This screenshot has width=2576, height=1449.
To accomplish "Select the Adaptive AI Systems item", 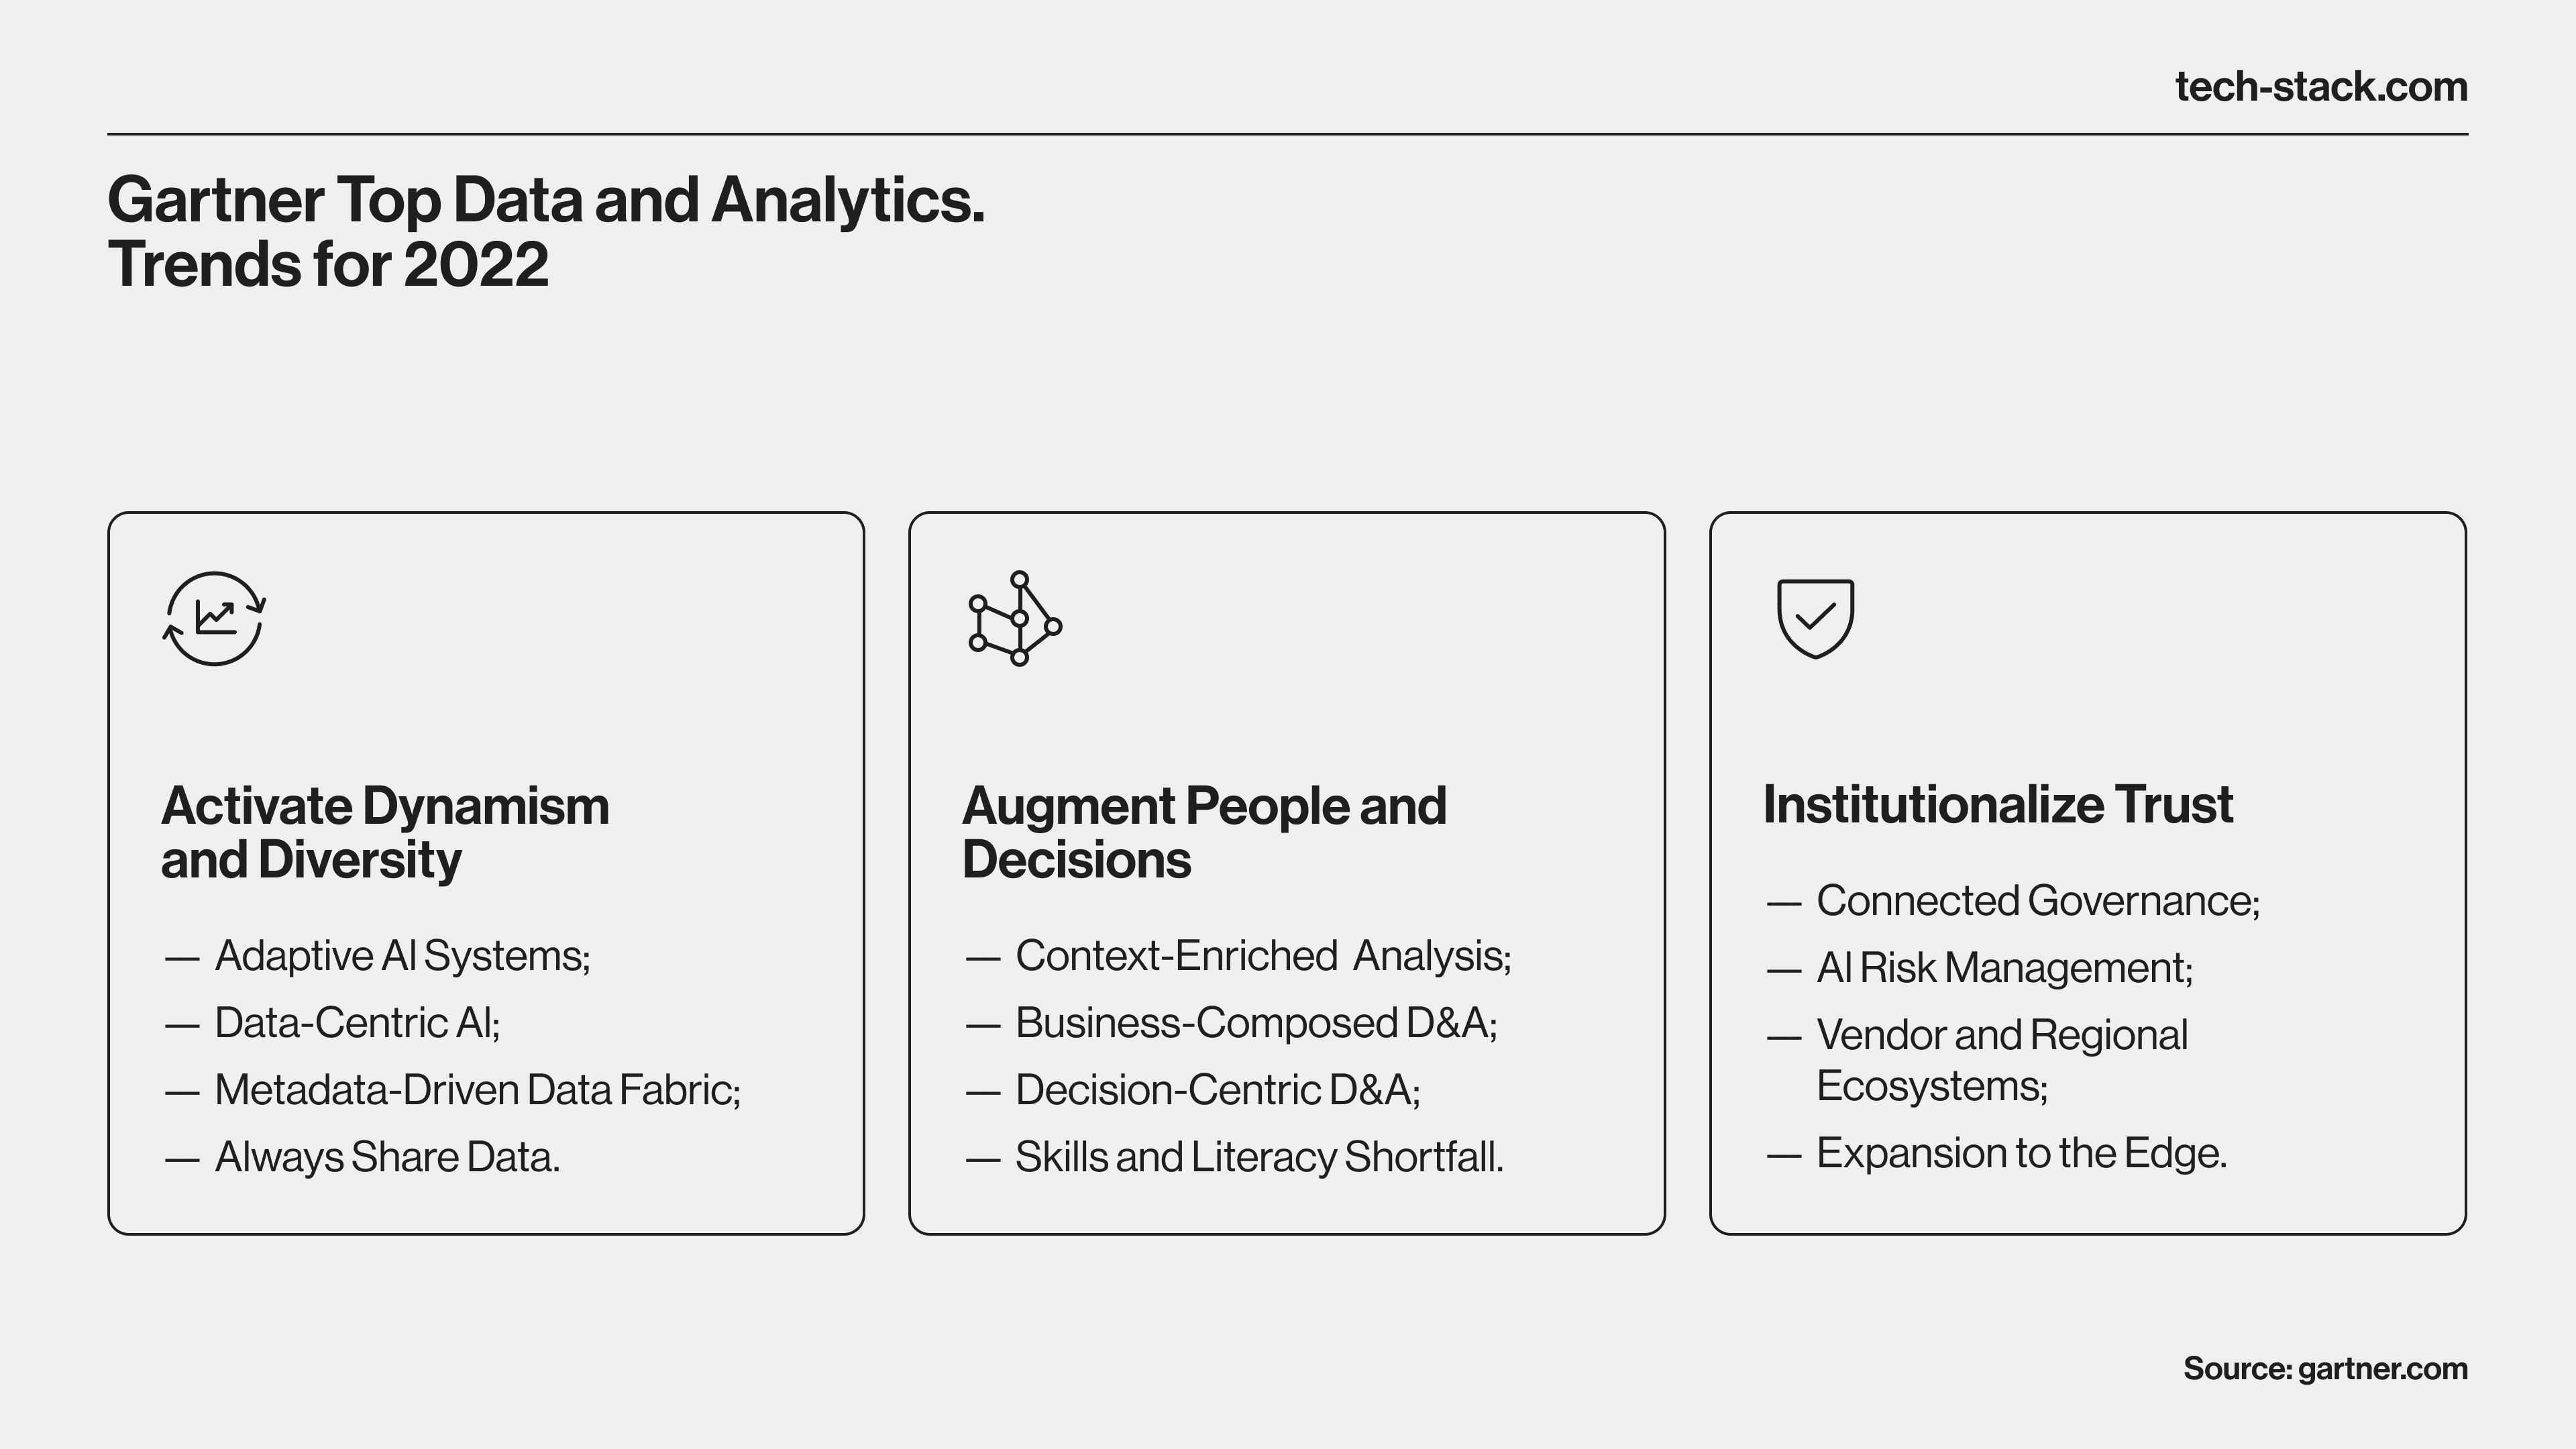I will point(402,956).
